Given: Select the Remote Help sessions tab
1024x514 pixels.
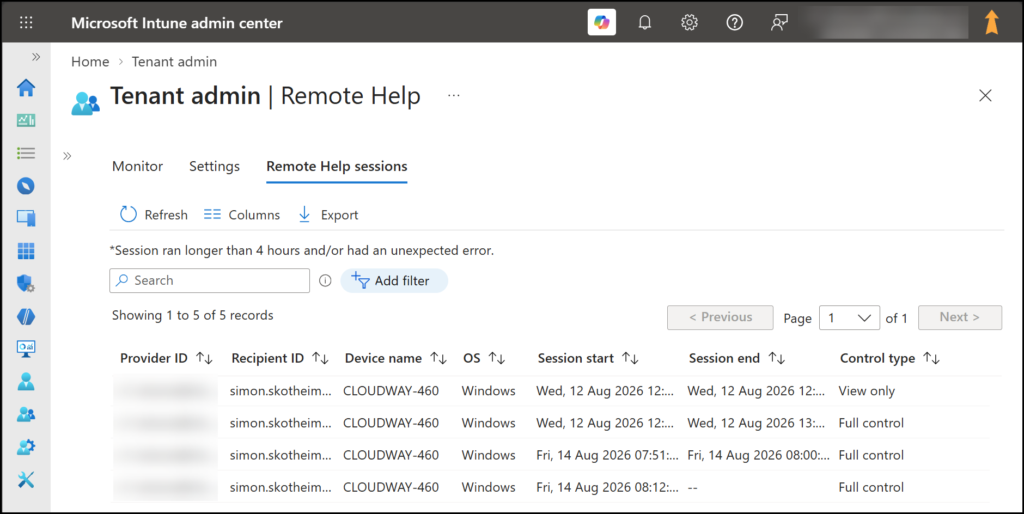Looking at the screenshot, I should (337, 167).
